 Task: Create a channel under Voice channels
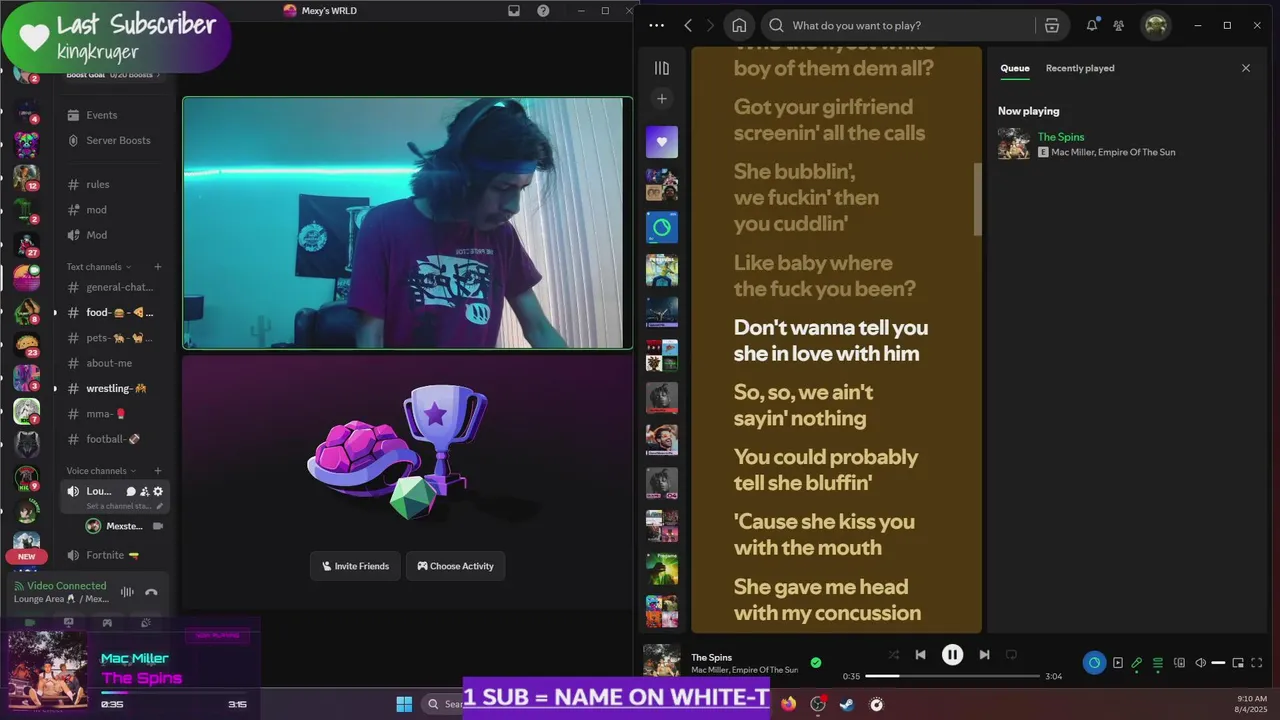[x=158, y=471]
